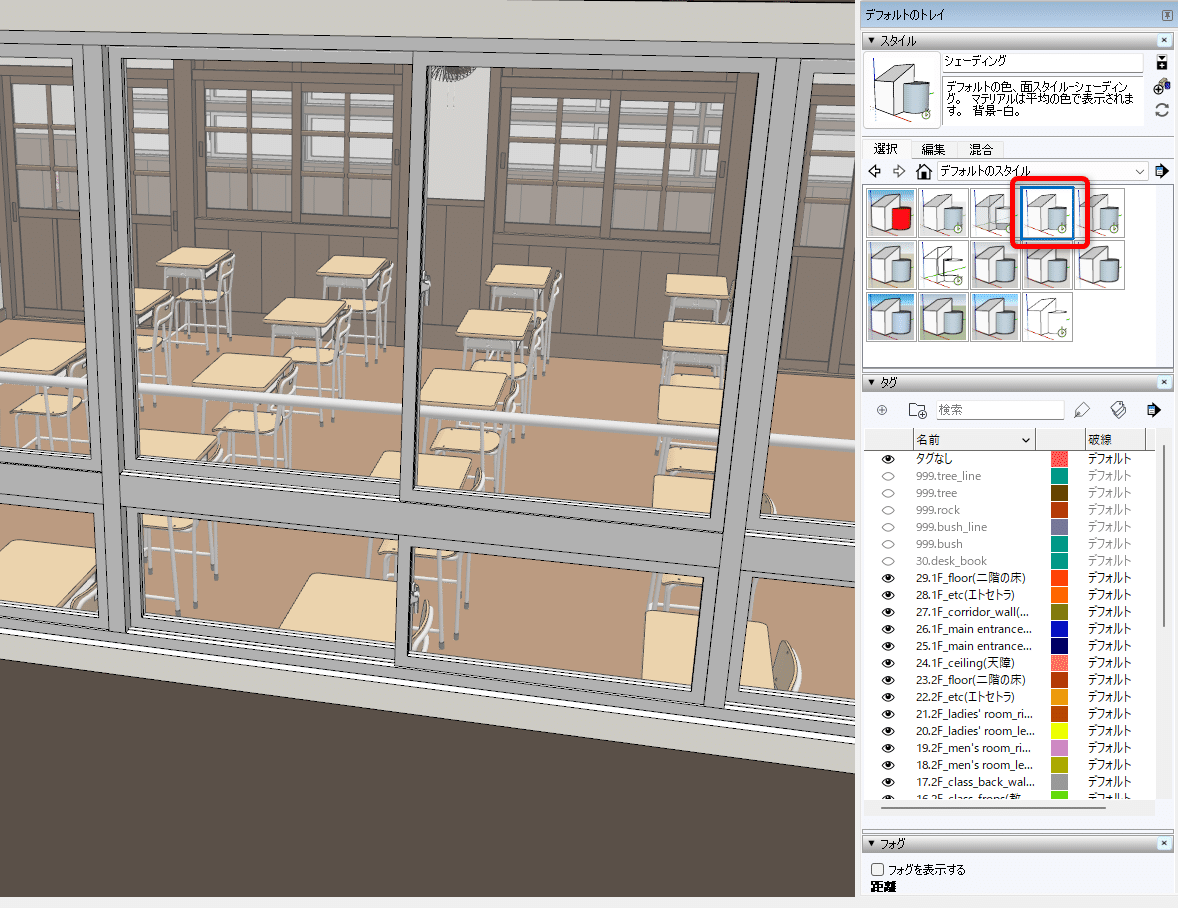
Task: Show the 999.bush_line tag
Action: 888,527
